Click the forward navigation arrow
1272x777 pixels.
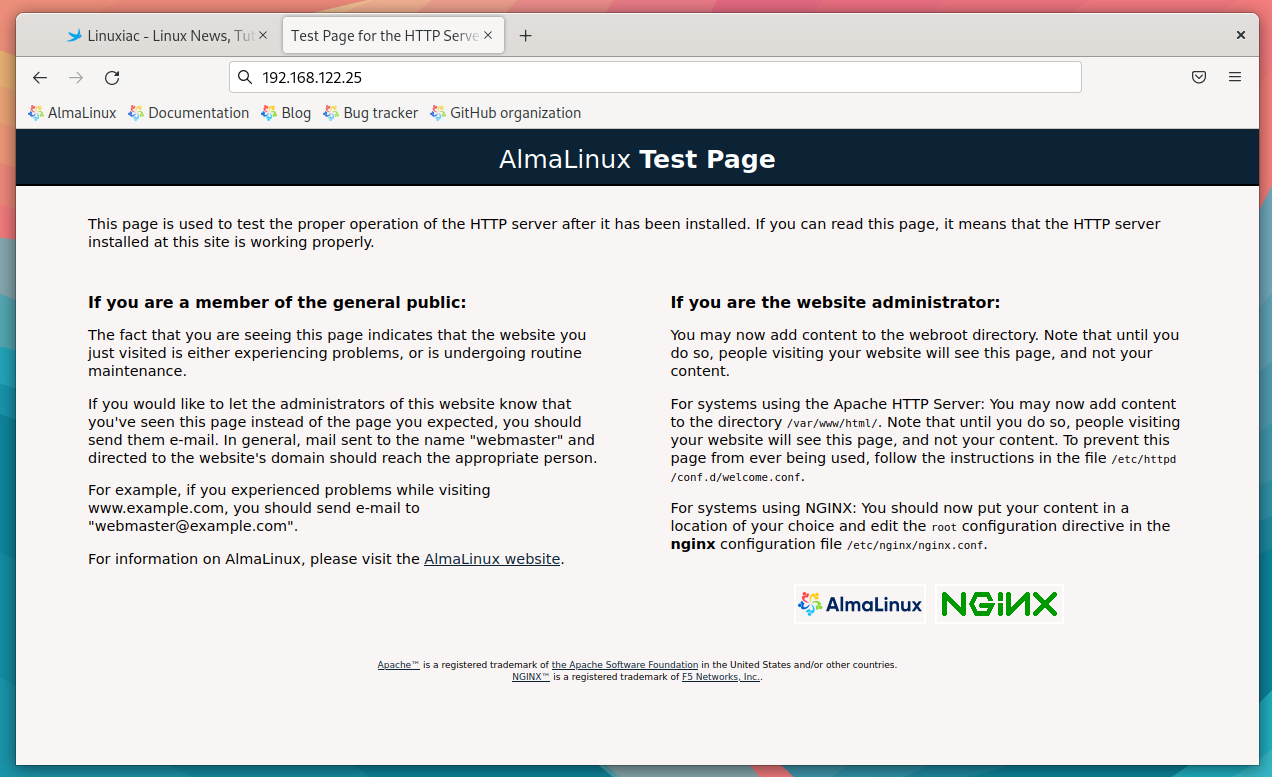coord(76,77)
